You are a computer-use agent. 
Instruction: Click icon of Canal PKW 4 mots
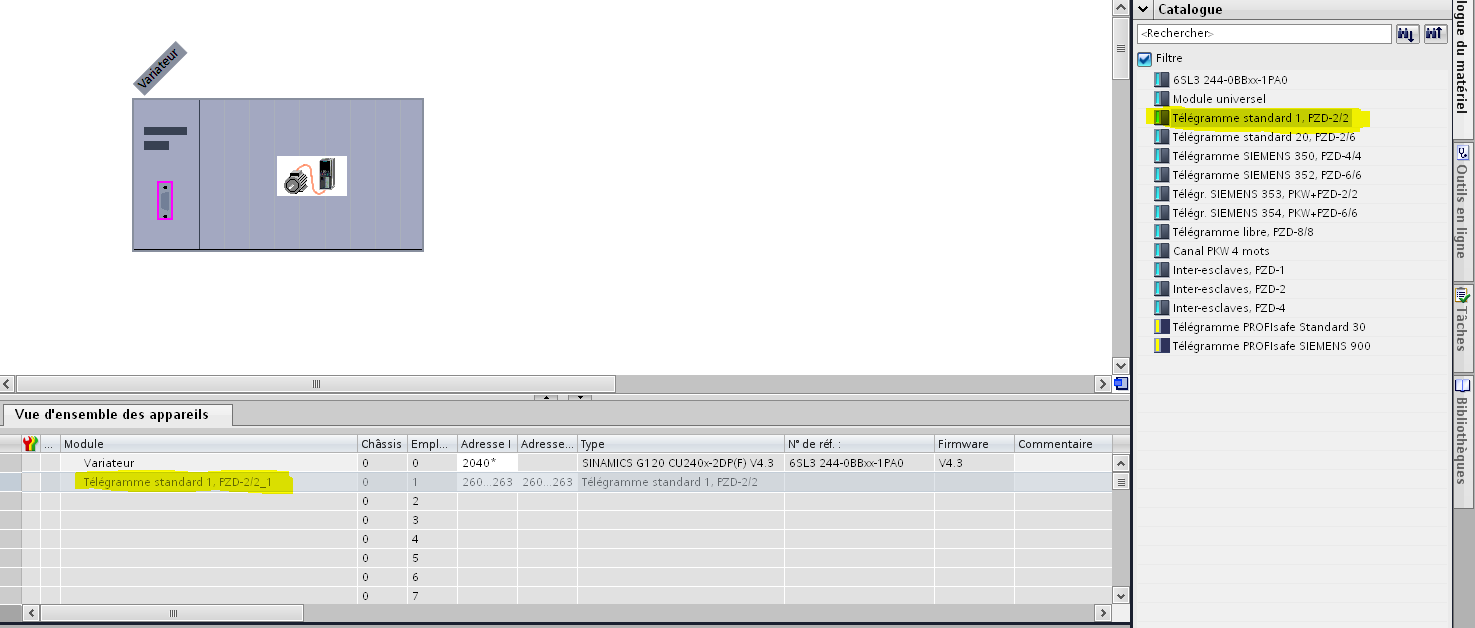coord(1161,251)
